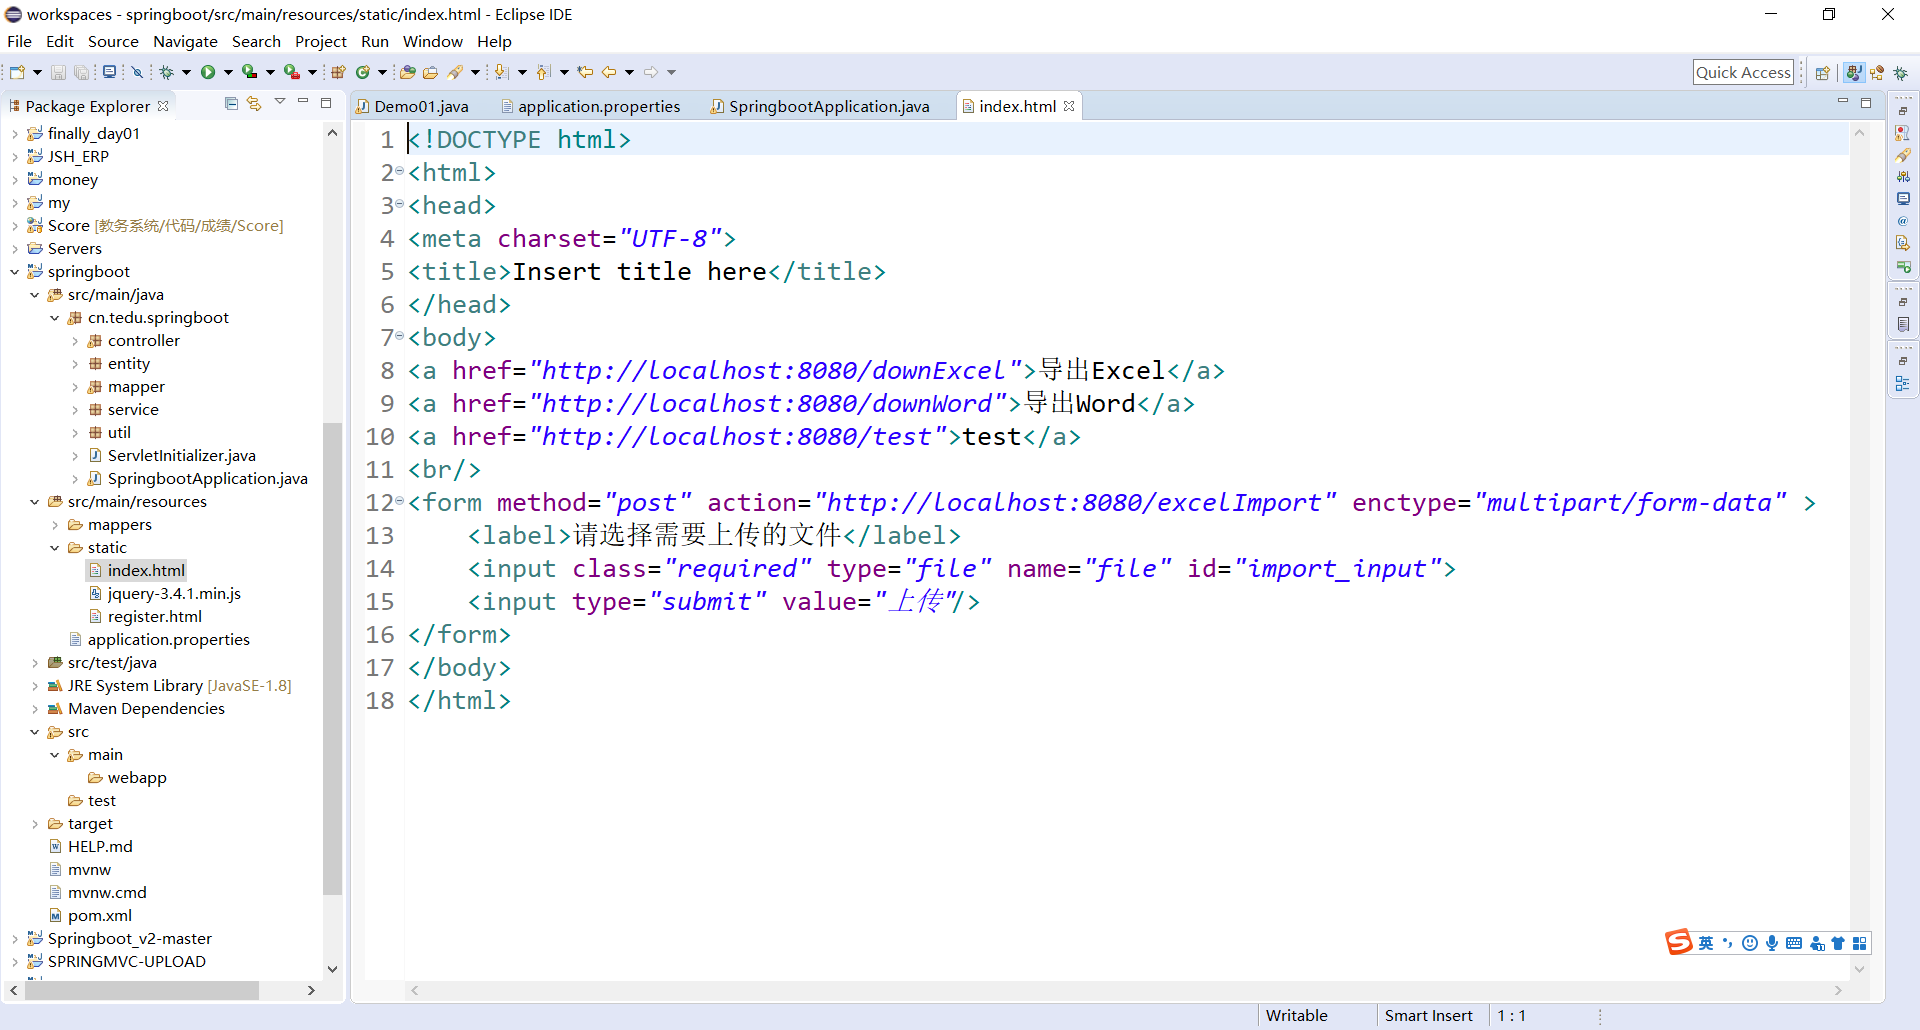
Task: Toggle Sogou soft keyboard icon
Action: (1794, 943)
